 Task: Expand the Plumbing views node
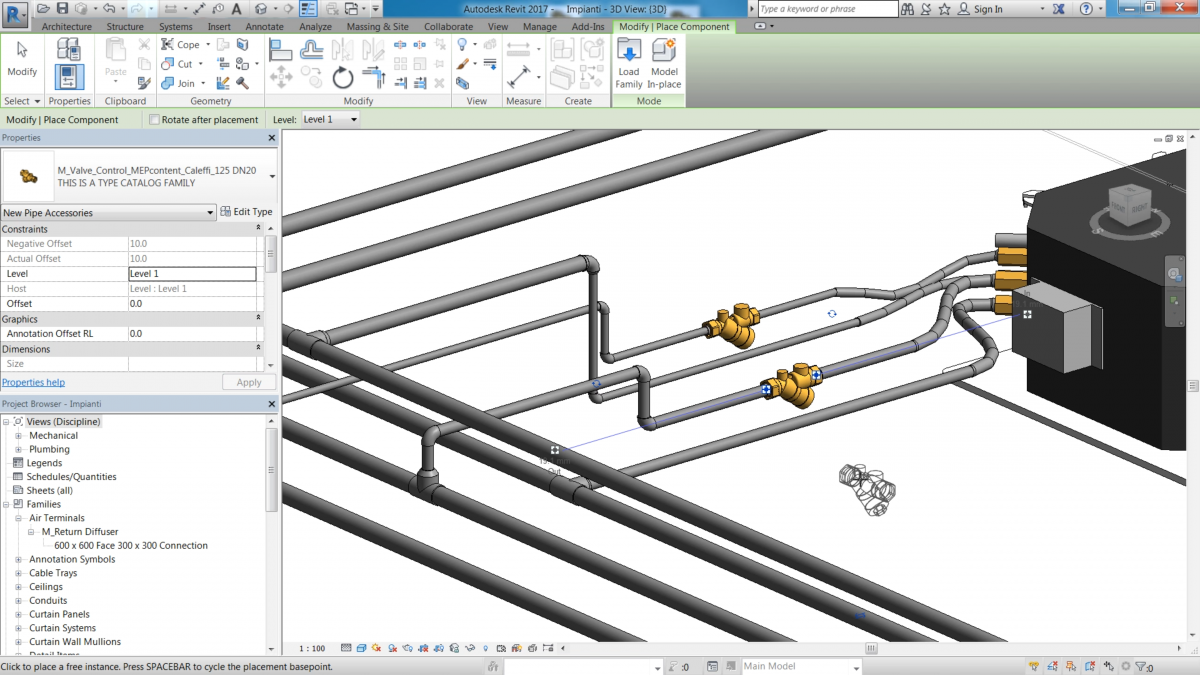[19, 450]
